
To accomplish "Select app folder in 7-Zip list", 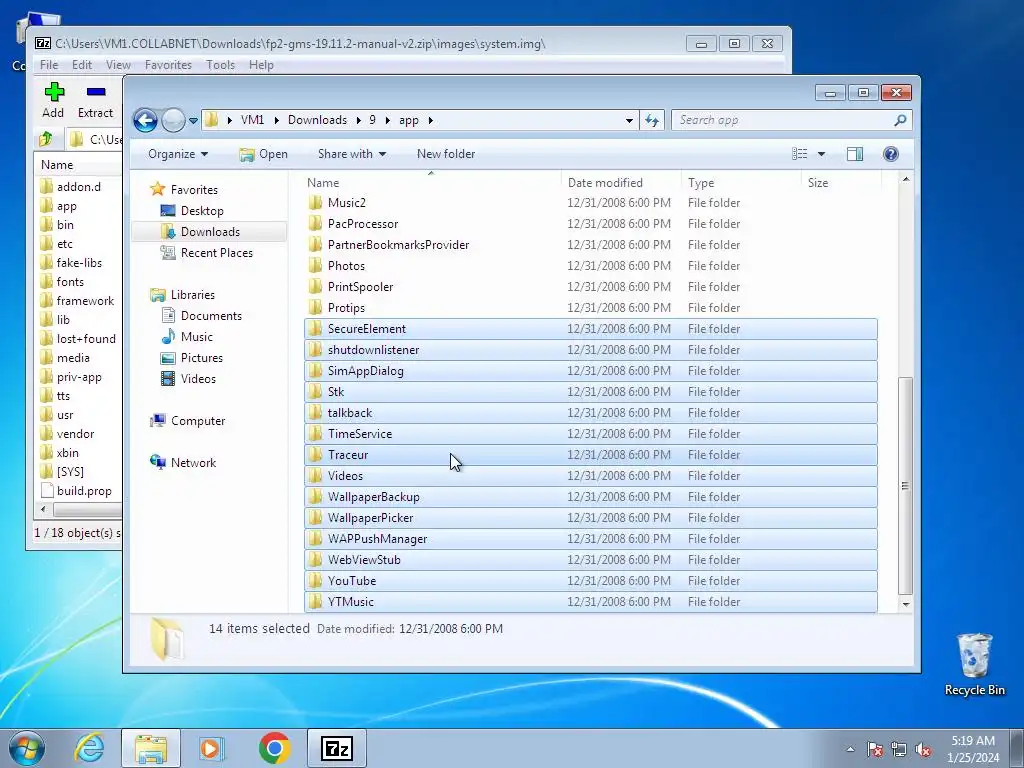I will point(67,206).
